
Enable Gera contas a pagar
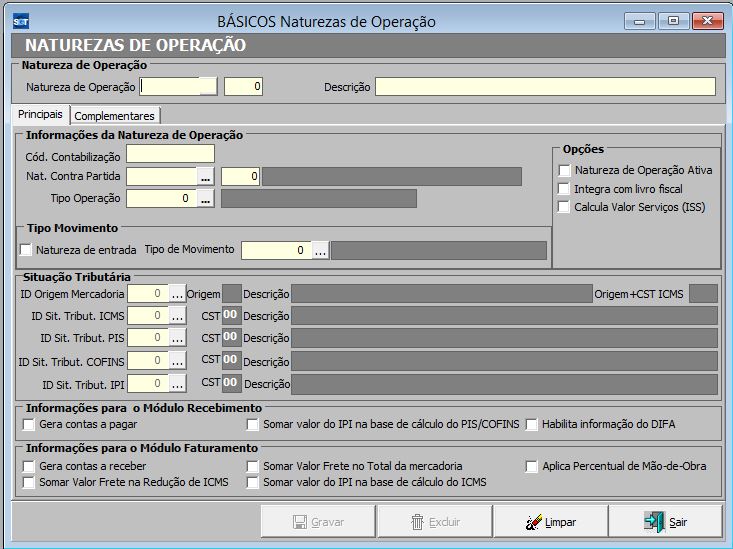29,424
